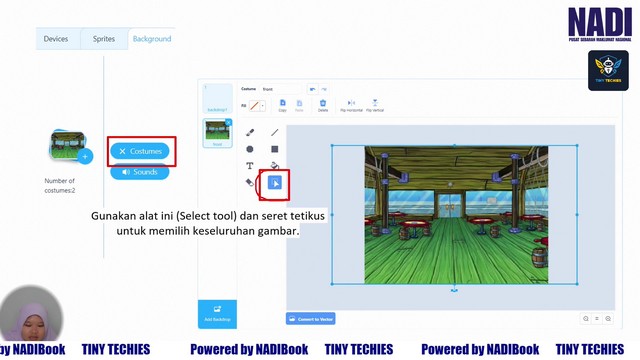Viewport: 640px width, 360px height.
Task: Flip the image vertically
Action: pos(375,105)
